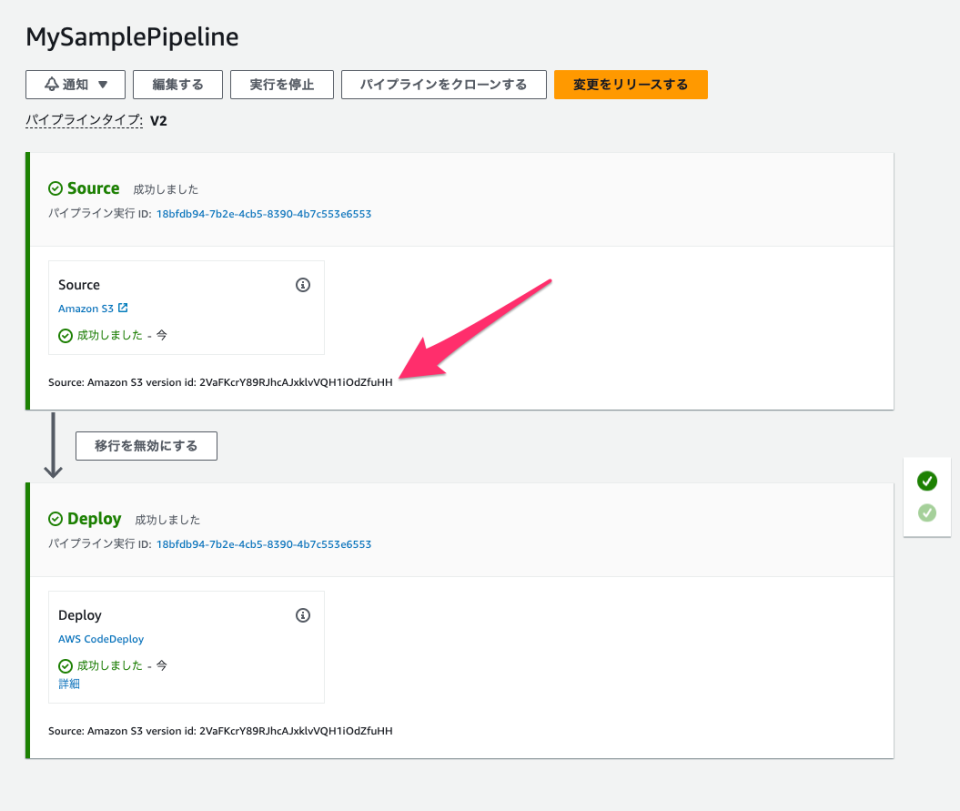Disable the stage transition via 移行を無効にする
960x811 pixels.
(145, 446)
